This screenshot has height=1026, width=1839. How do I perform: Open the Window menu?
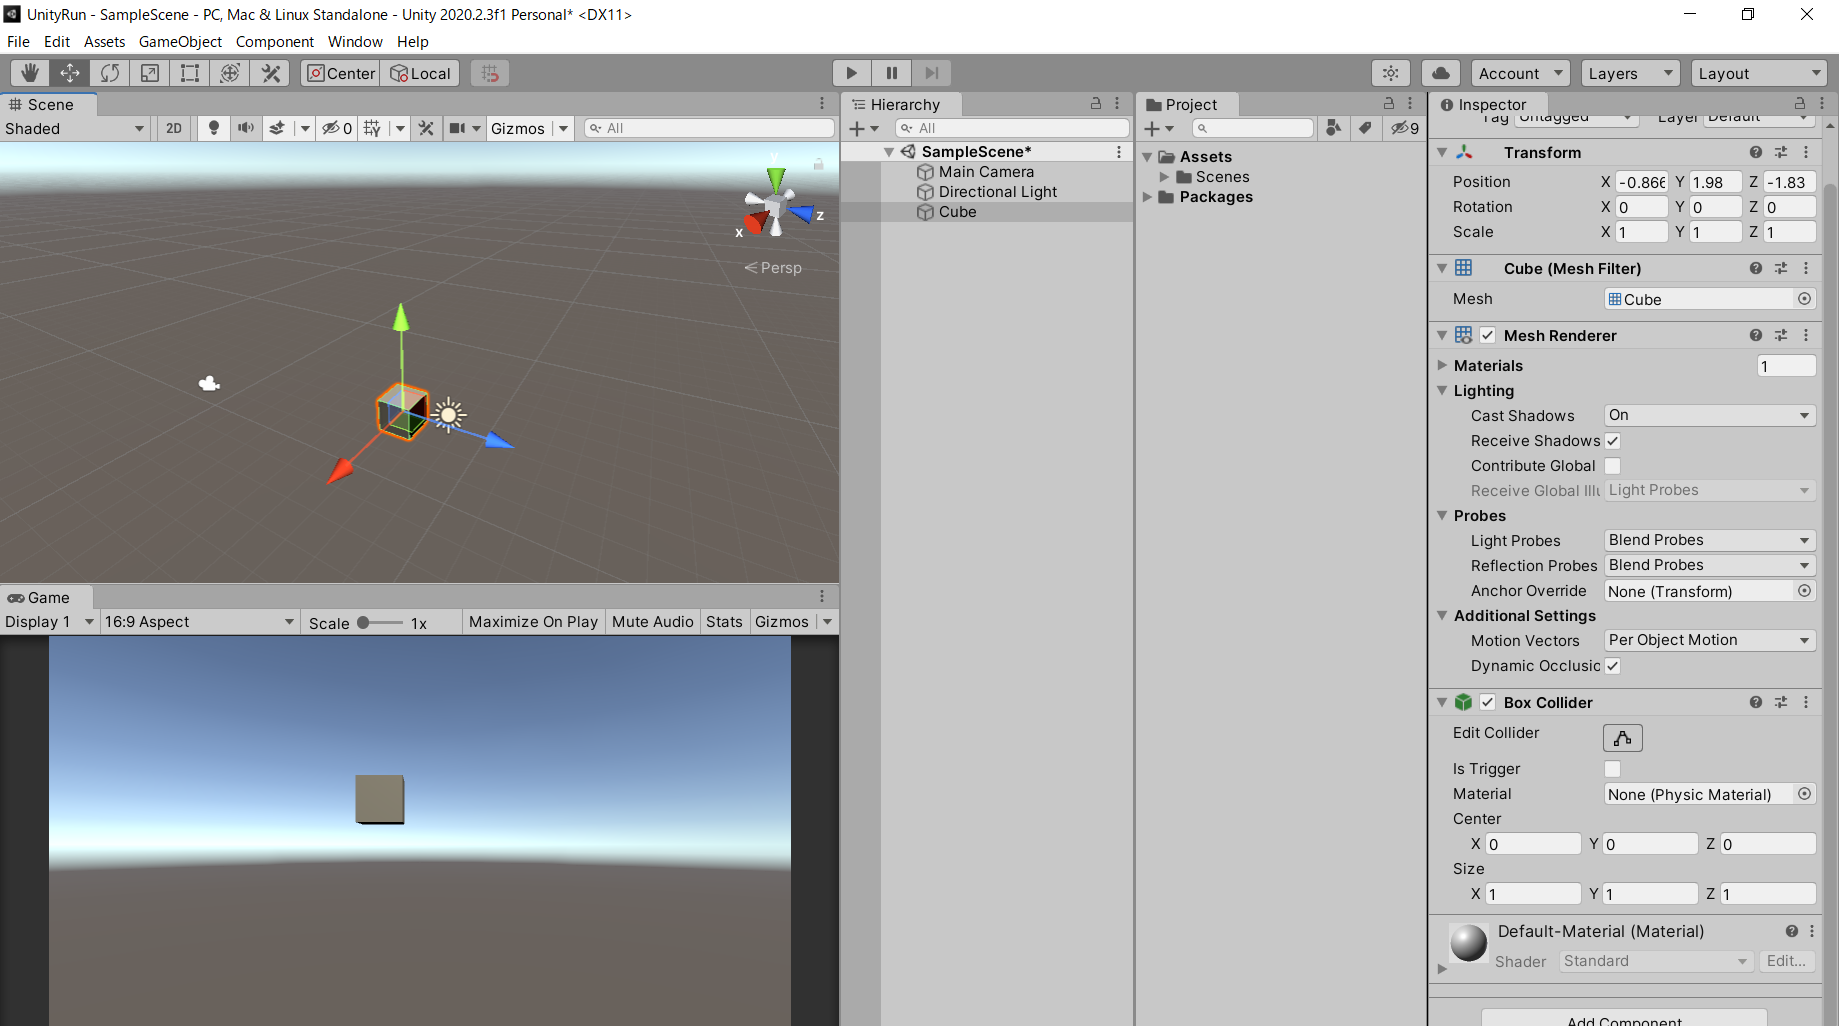[355, 42]
